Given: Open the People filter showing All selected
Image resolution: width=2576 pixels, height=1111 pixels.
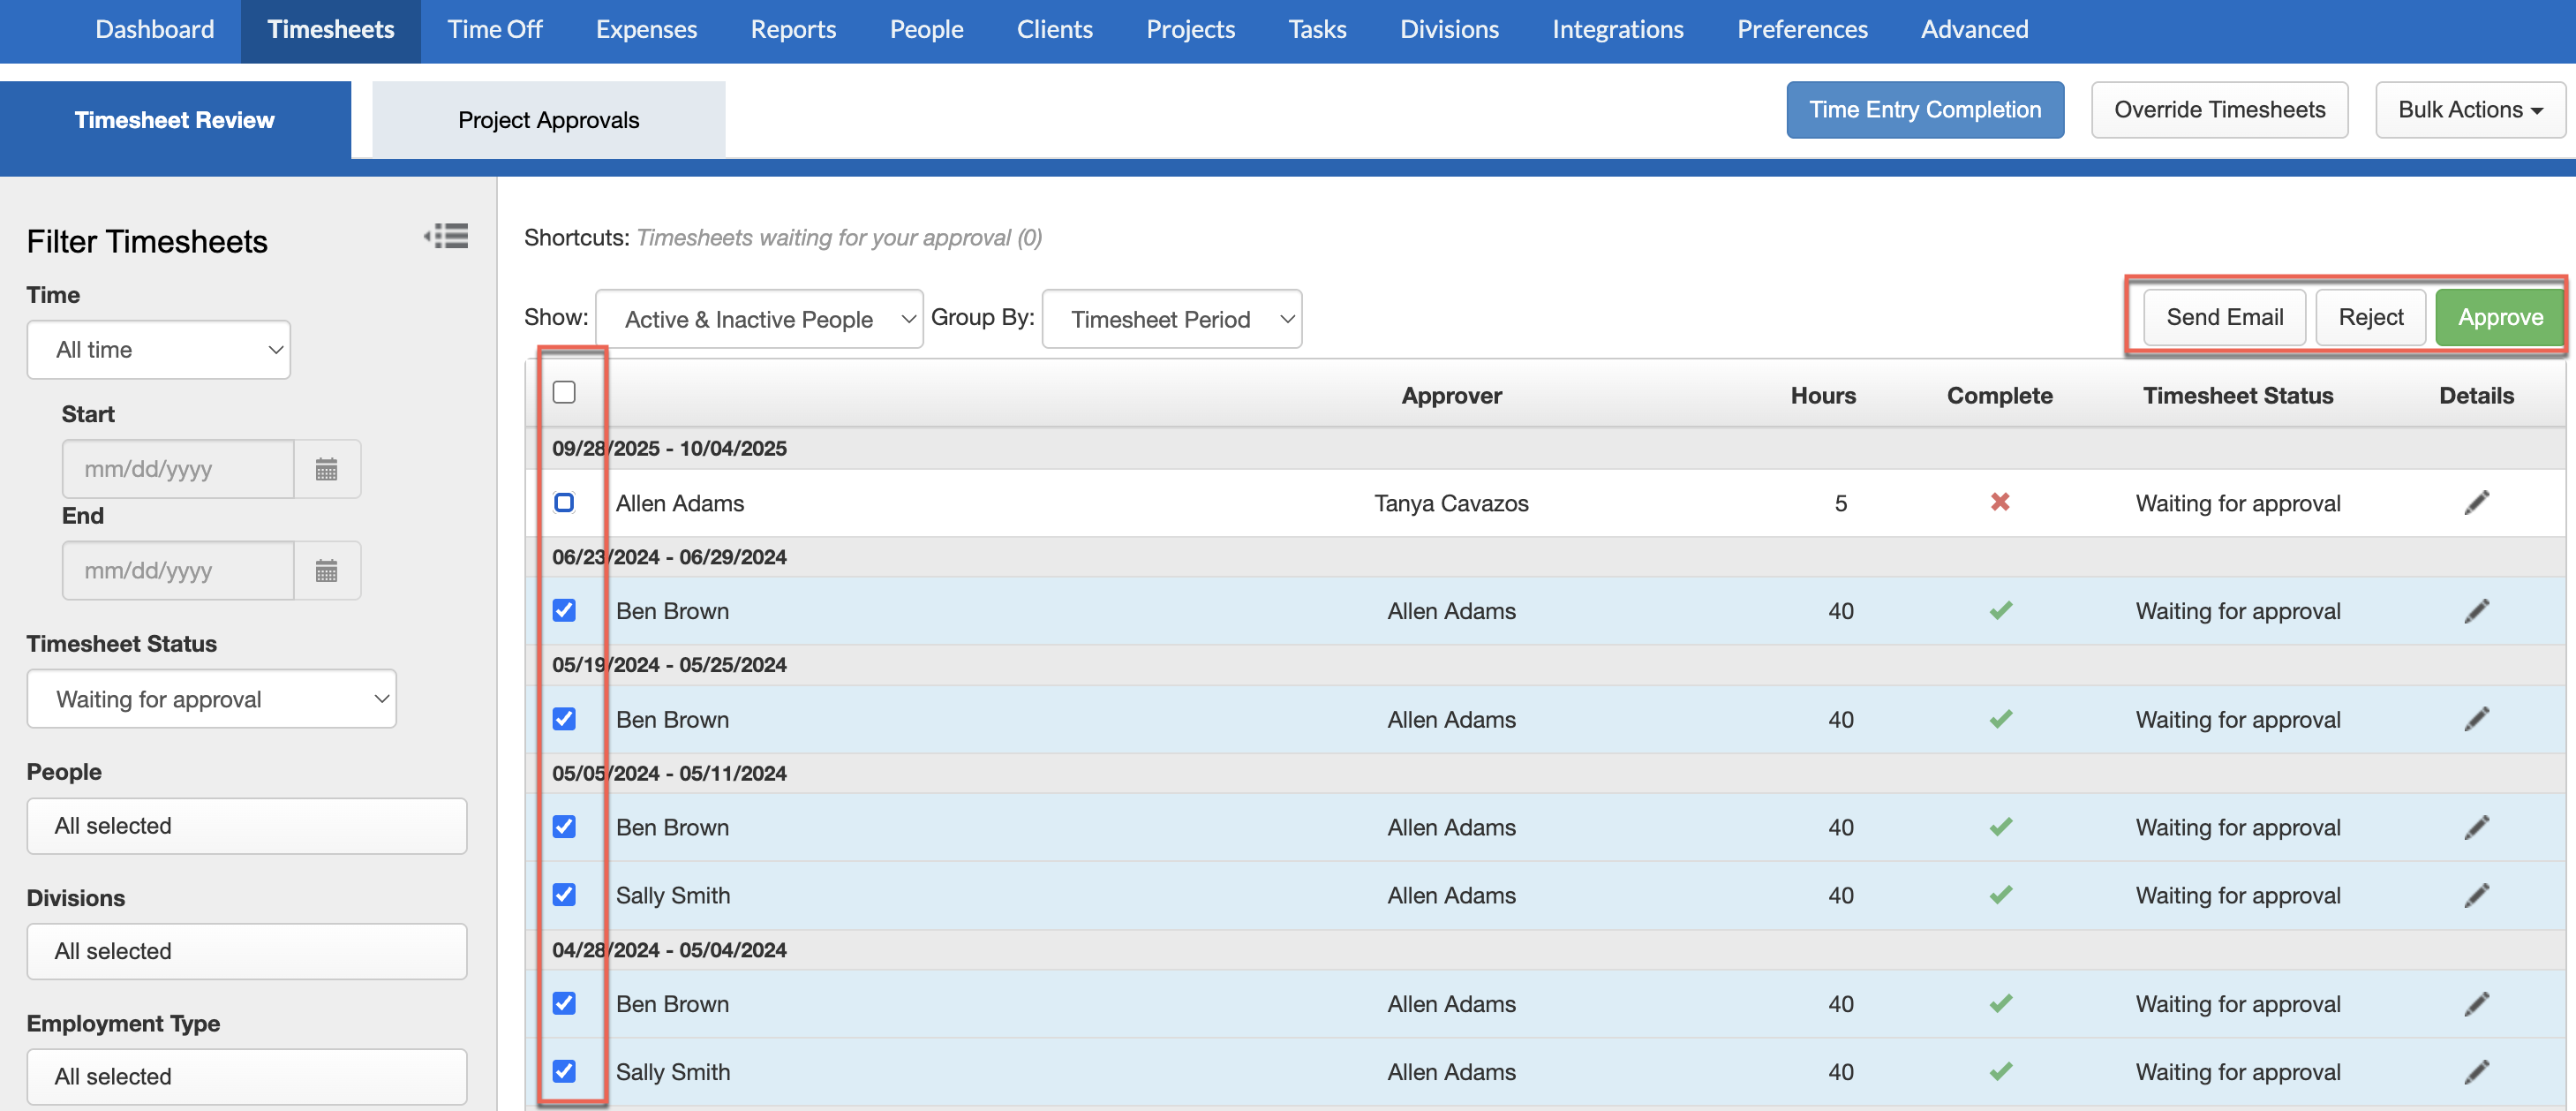Looking at the screenshot, I should (x=246, y=825).
